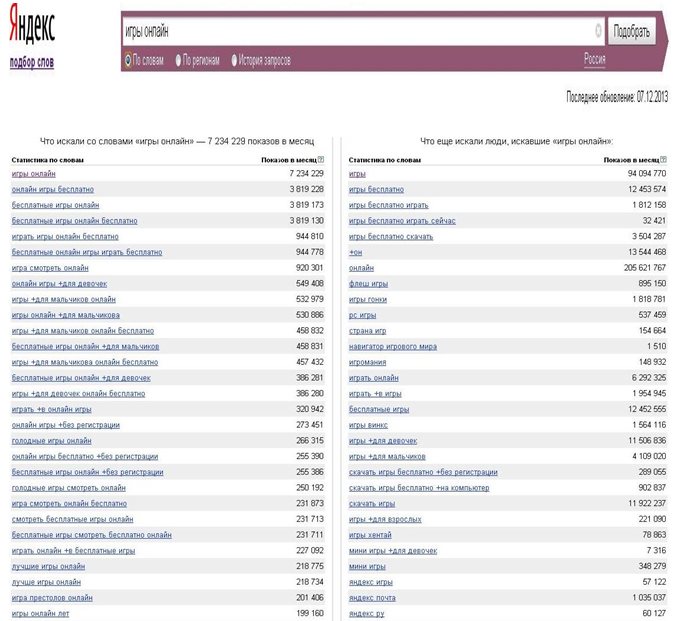Click the Яндекс logo

(32, 25)
